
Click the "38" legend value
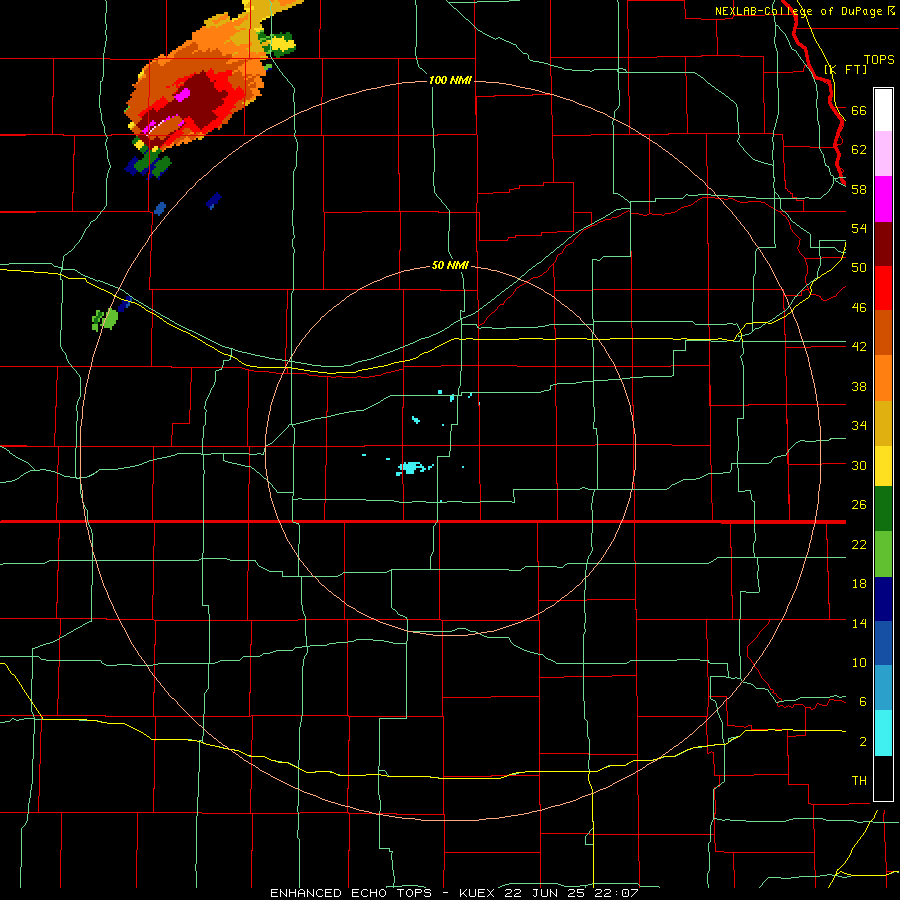point(859,386)
